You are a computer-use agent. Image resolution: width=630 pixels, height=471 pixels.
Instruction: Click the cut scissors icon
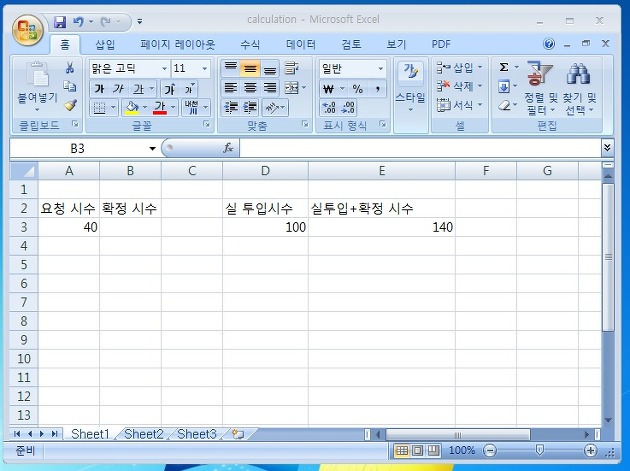[x=70, y=68]
